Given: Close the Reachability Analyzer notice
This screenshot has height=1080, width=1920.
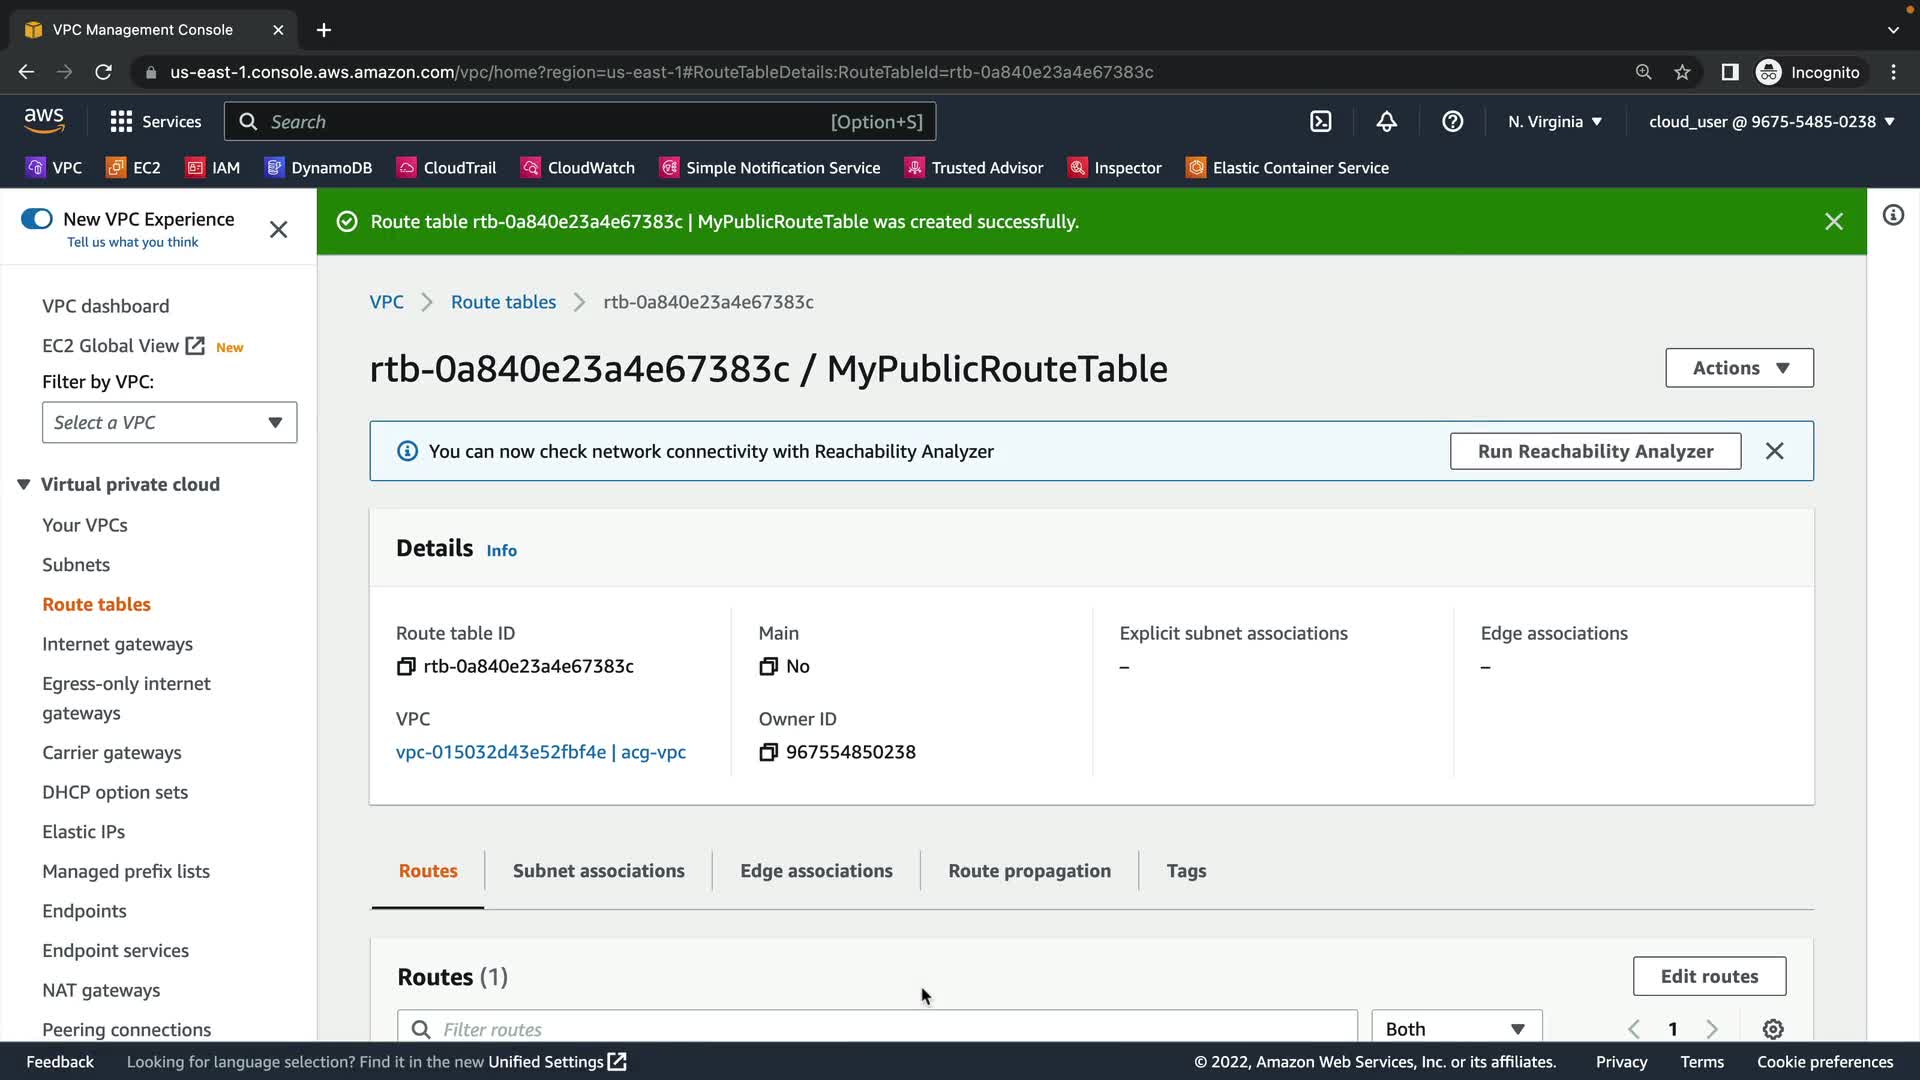Looking at the screenshot, I should point(1774,452).
